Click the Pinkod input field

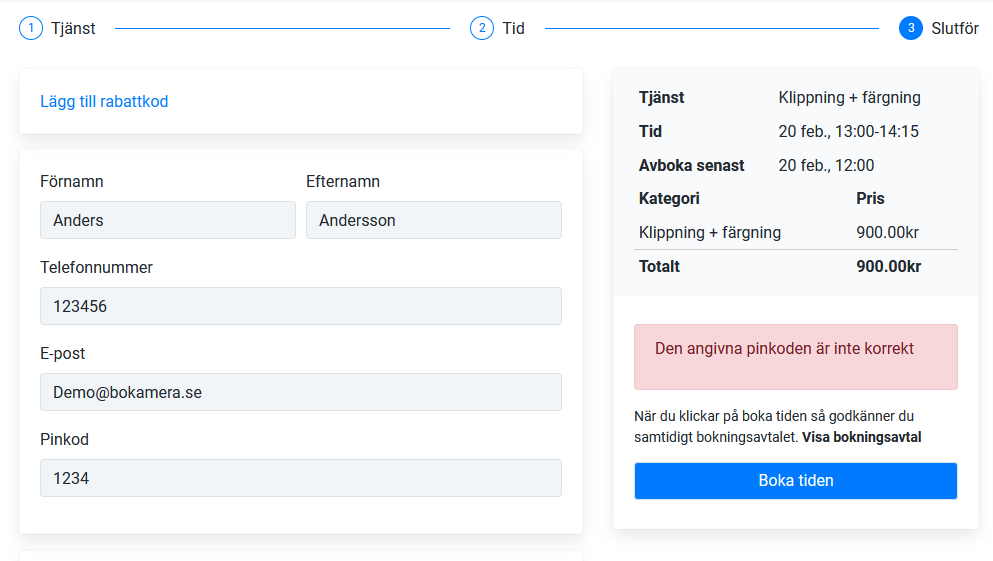click(301, 478)
